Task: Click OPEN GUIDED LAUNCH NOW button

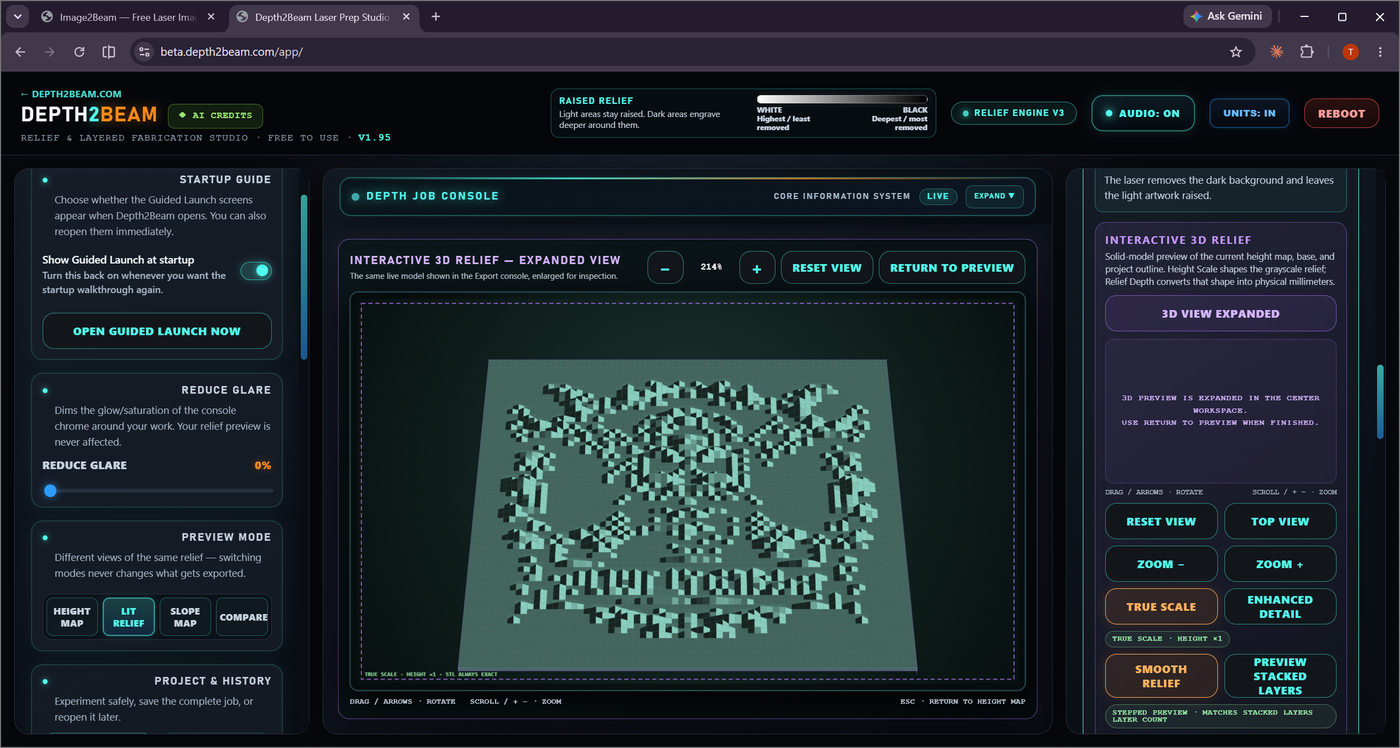Action: [x=157, y=331]
